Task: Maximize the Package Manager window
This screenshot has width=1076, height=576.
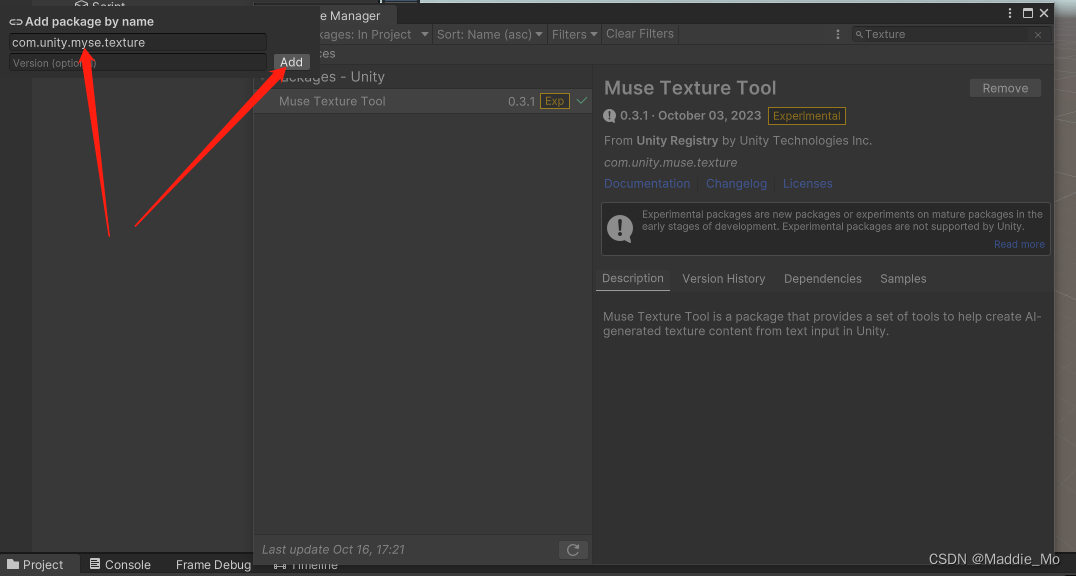Action: (x=1028, y=13)
